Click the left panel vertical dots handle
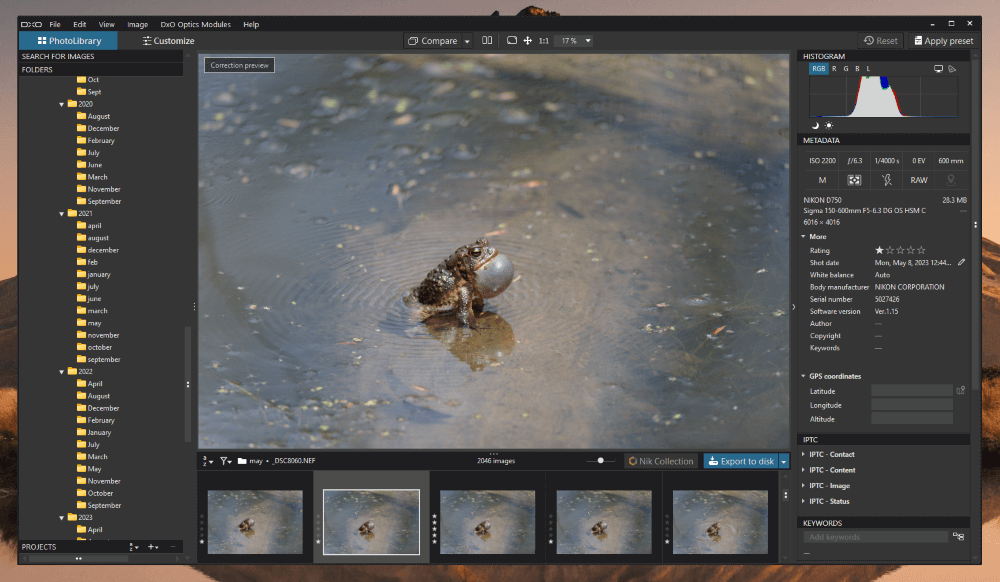1000x582 pixels. (x=194, y=307)
